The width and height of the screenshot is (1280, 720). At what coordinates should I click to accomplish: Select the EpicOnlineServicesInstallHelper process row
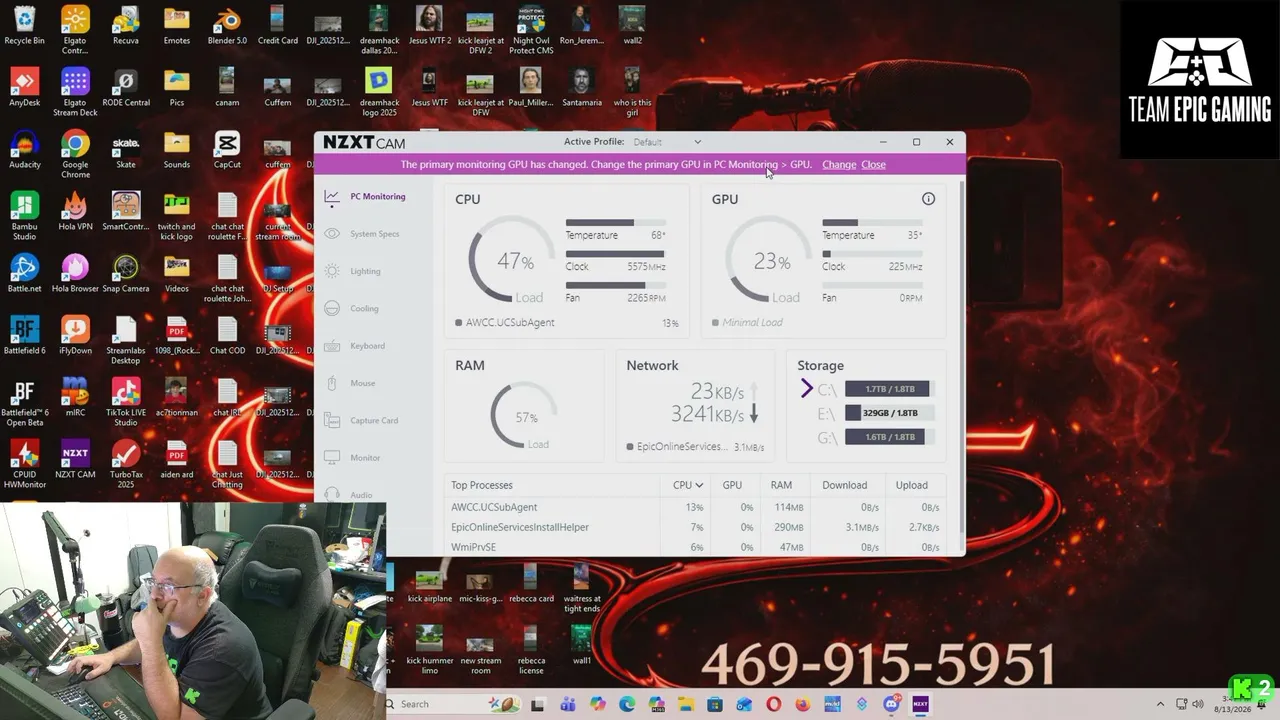click(x=695, y=527)
